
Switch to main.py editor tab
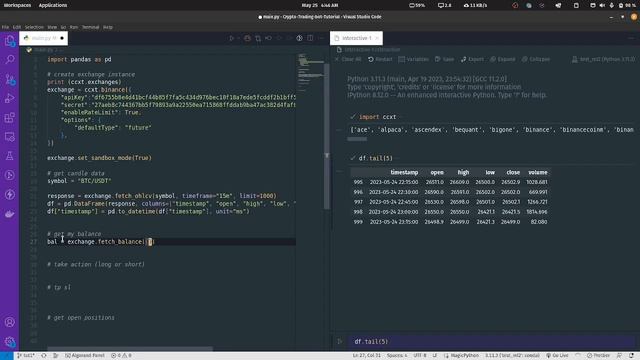[x=44, y=38]
